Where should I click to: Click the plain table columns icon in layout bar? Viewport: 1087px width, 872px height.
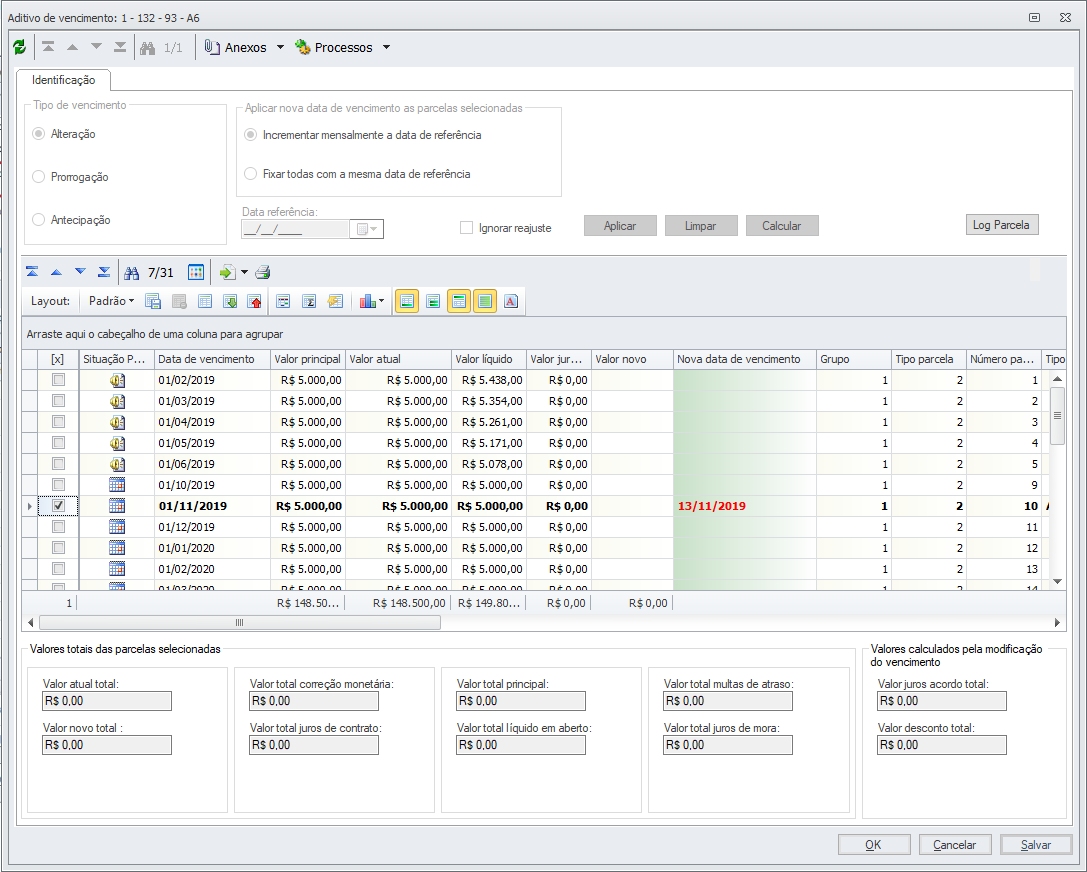205,302
